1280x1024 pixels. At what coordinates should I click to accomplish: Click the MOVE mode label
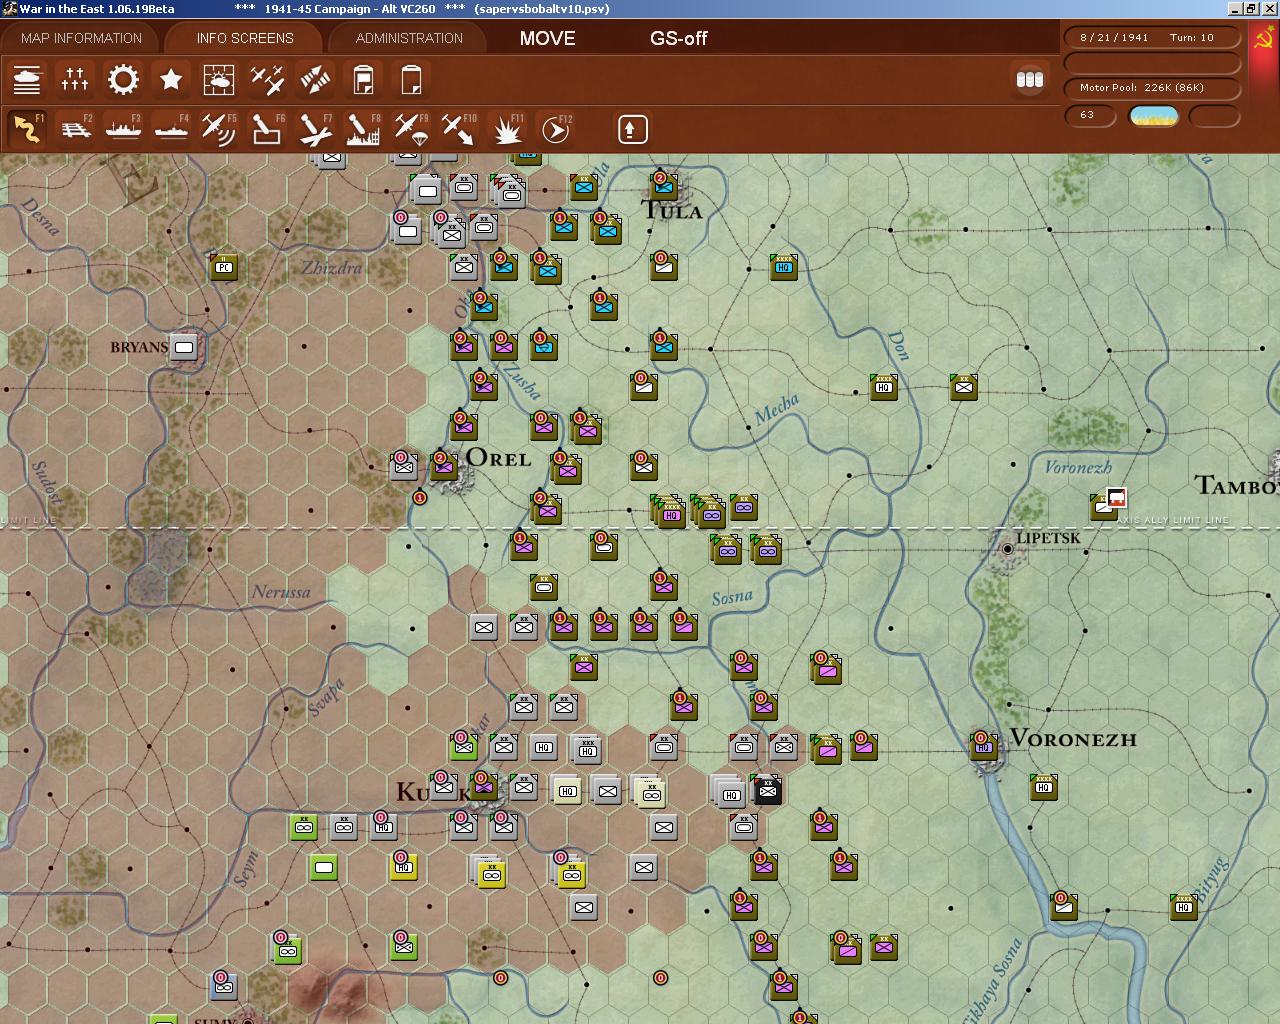pyautogui.click(x=547, y=38)
